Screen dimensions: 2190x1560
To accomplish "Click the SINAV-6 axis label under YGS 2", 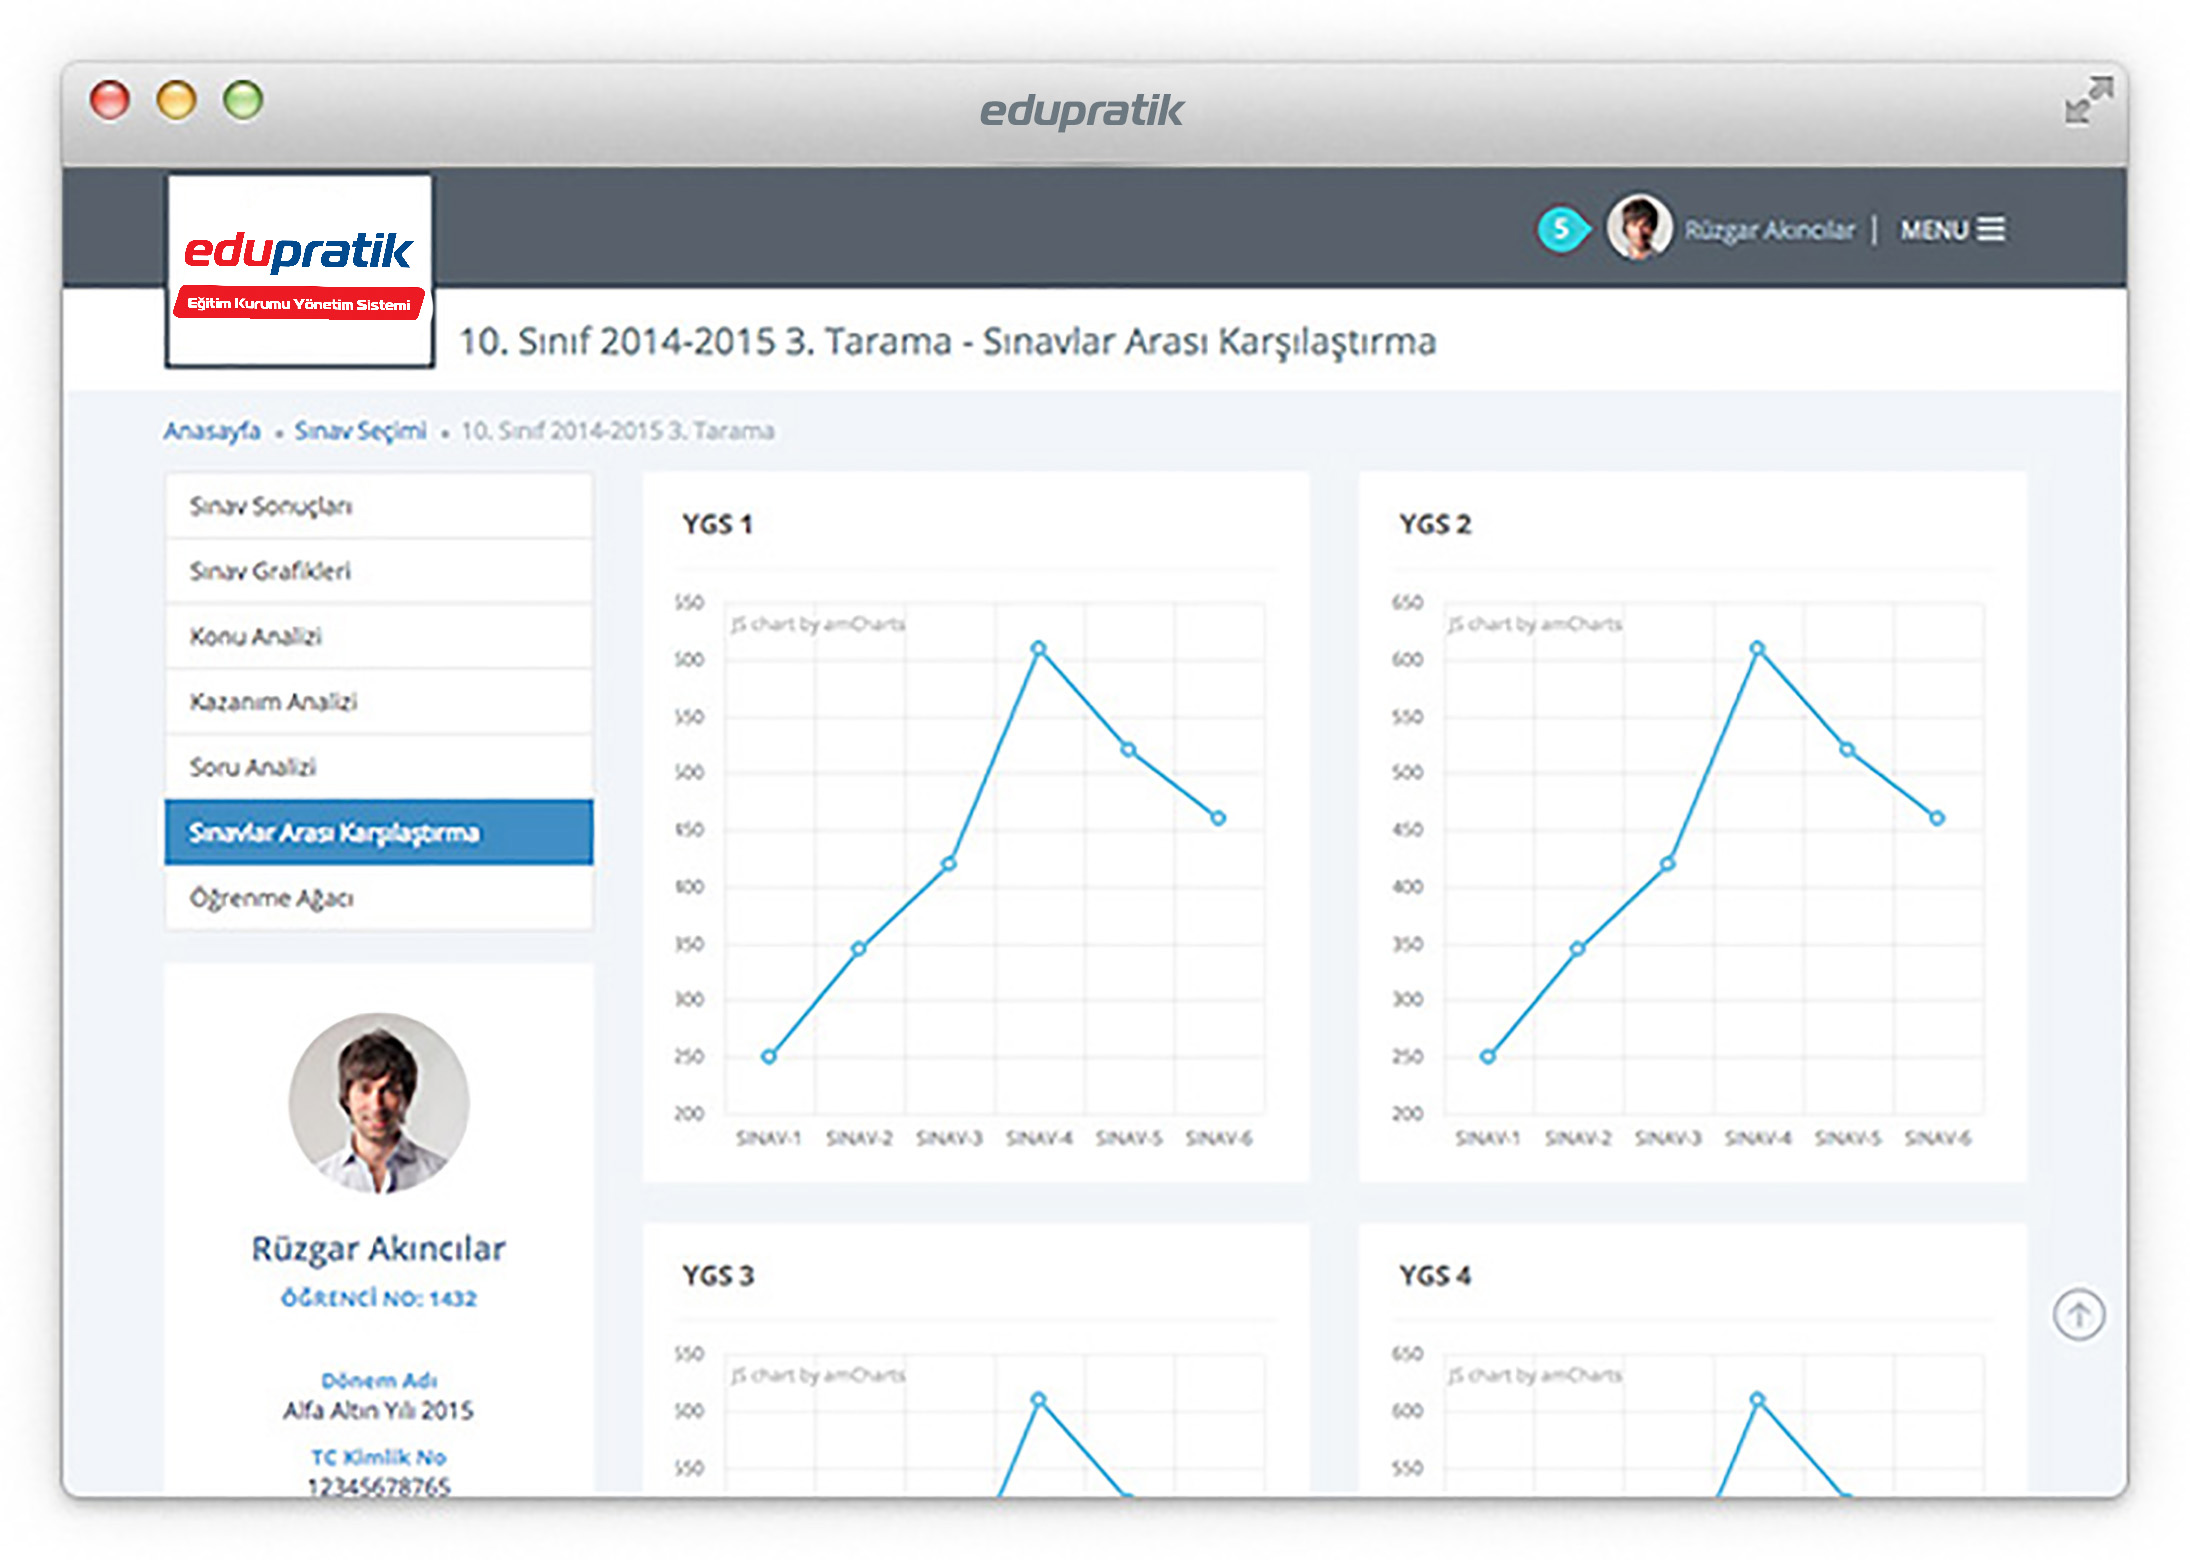I will coord(1937,1138).
